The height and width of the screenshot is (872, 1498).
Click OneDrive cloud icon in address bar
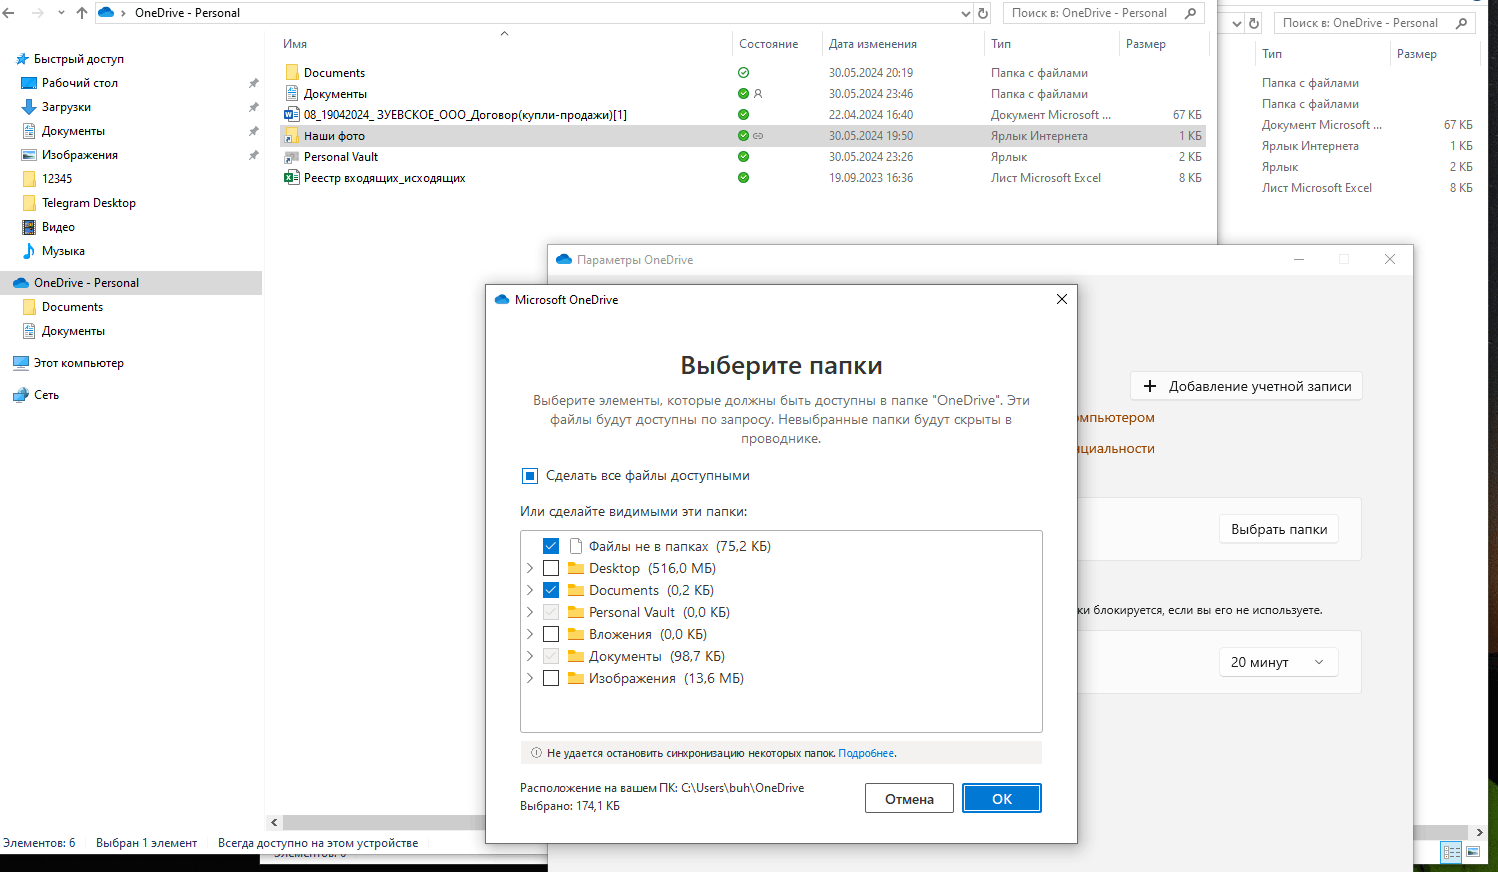point(106,13)
